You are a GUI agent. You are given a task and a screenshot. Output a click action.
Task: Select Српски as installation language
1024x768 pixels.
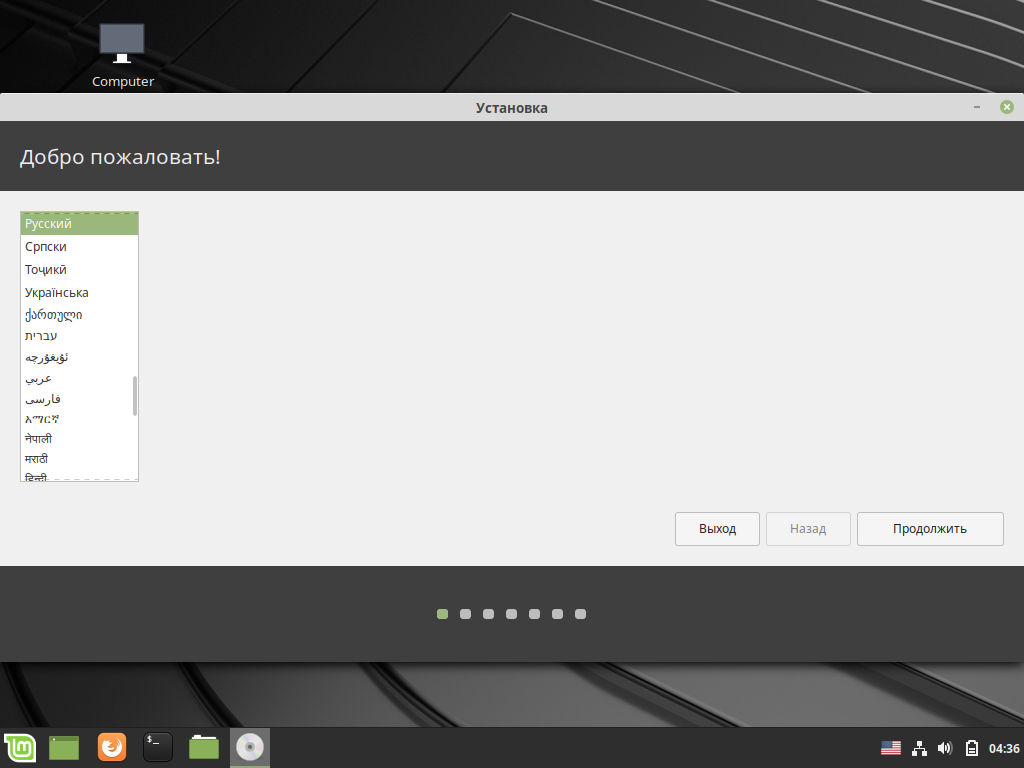click(x=47, y=246)
